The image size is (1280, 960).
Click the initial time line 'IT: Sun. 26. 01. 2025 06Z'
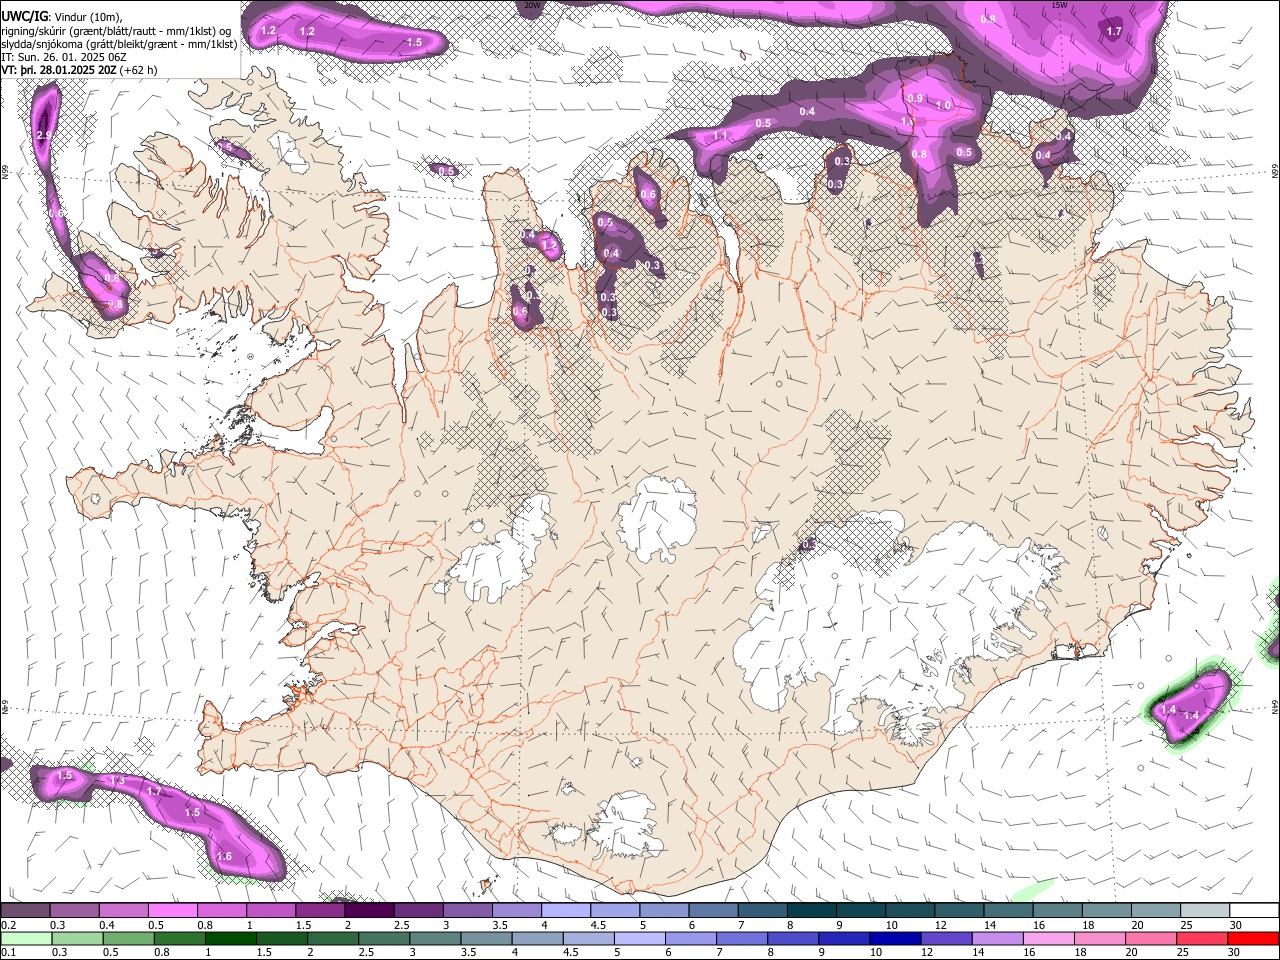click(x=64, y=58)
